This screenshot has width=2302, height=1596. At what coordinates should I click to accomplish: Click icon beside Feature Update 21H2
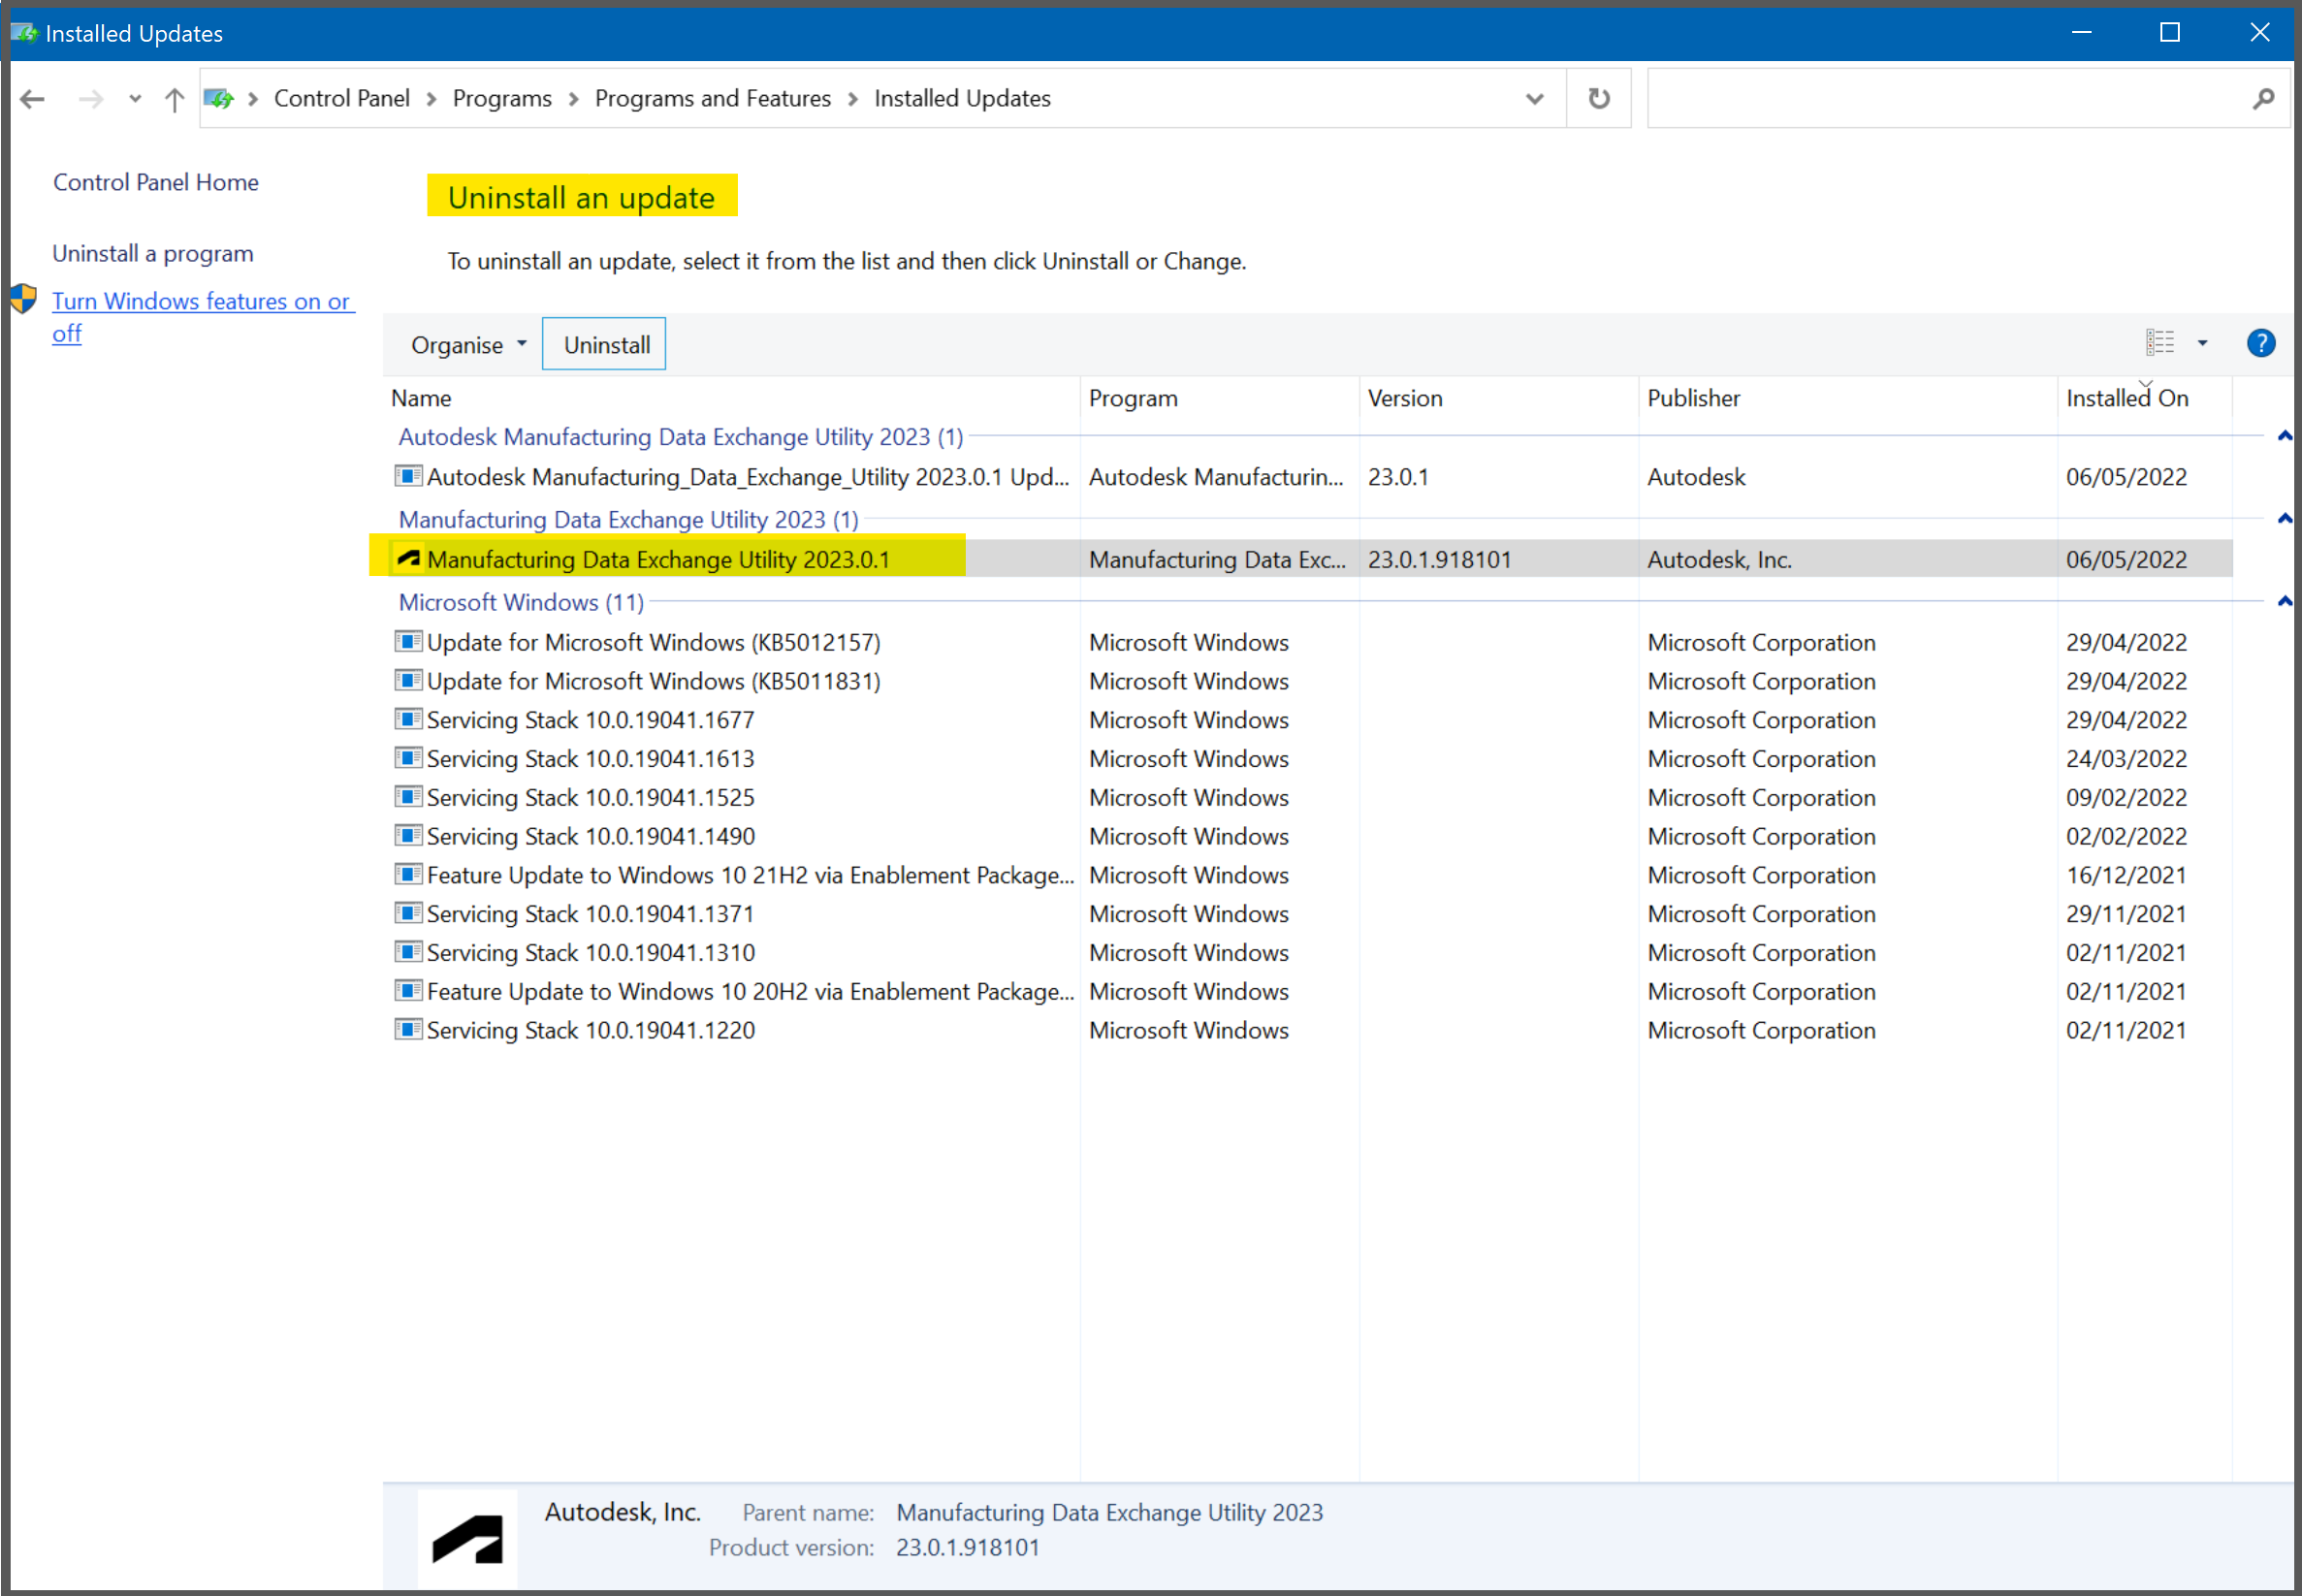click(407, 873)
